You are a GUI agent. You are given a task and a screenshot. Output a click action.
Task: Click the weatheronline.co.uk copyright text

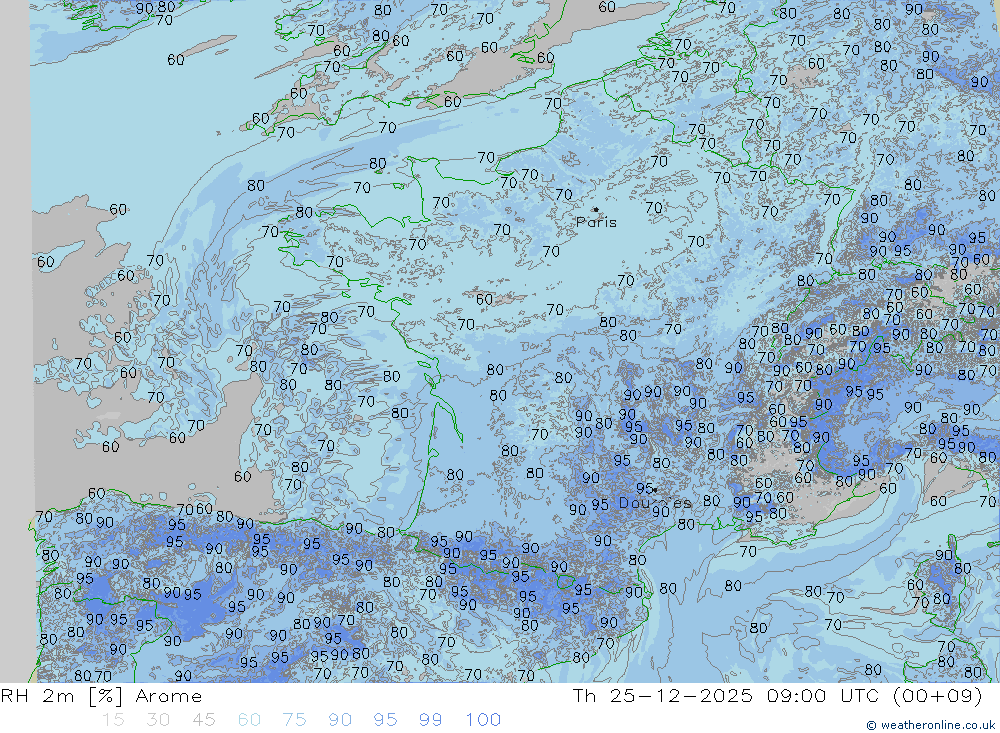point(930,725)
